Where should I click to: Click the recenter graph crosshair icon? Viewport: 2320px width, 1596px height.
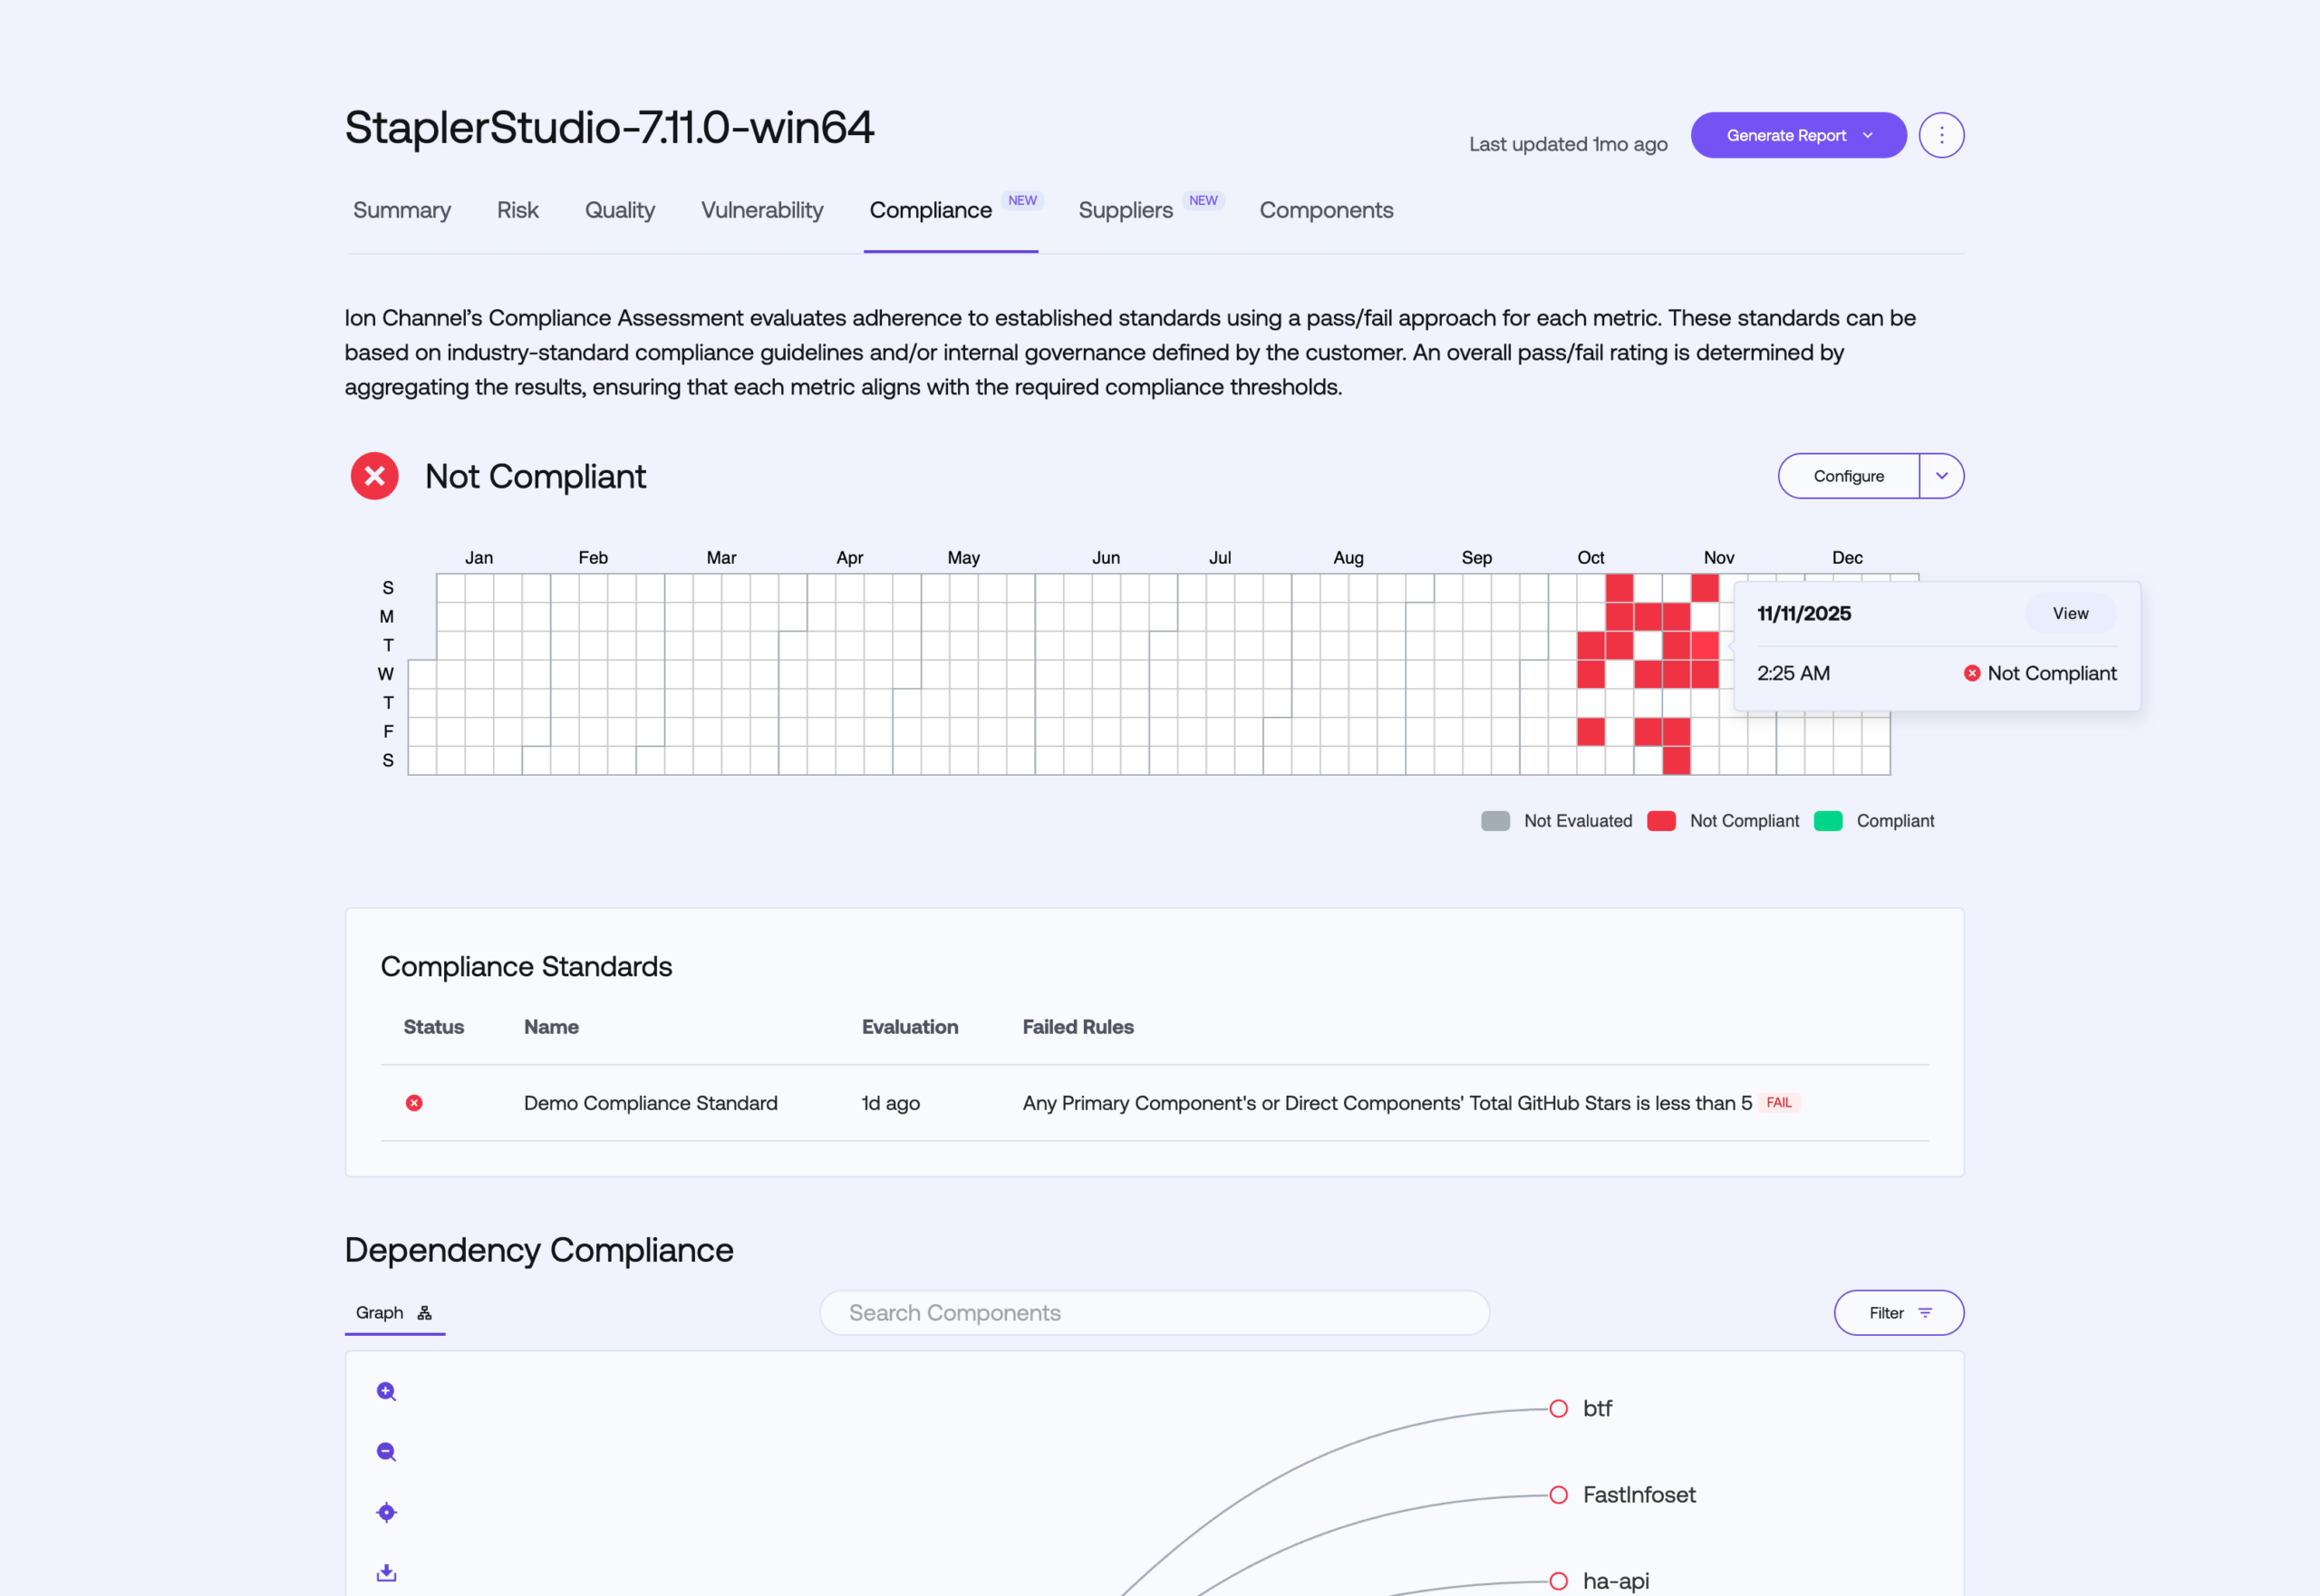click(386, 1512)
